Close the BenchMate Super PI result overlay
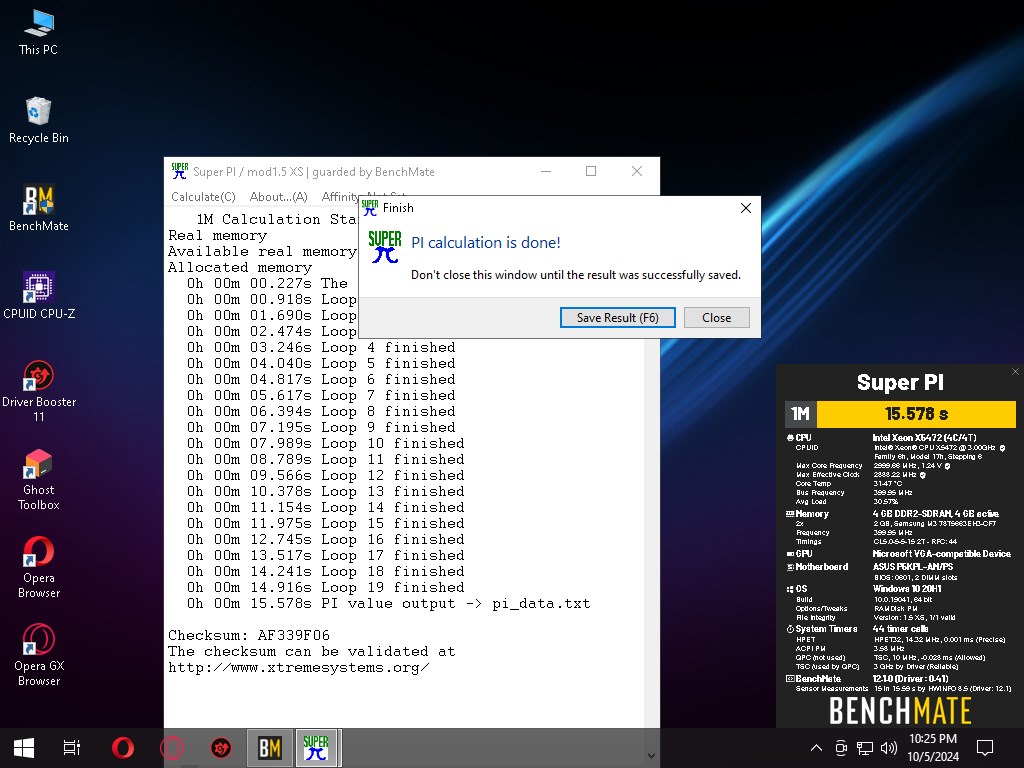 coord(1015,372)
